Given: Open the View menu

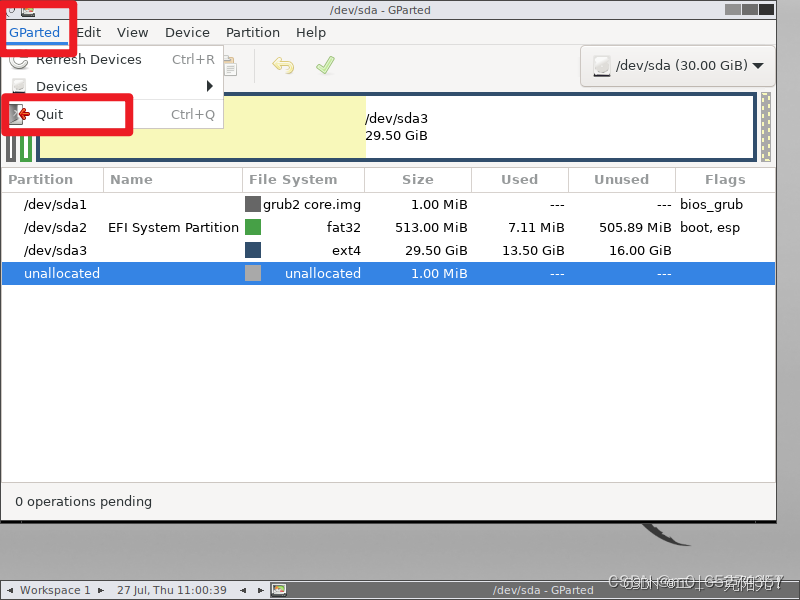Looking at the screenshot, I should point(132,33).
